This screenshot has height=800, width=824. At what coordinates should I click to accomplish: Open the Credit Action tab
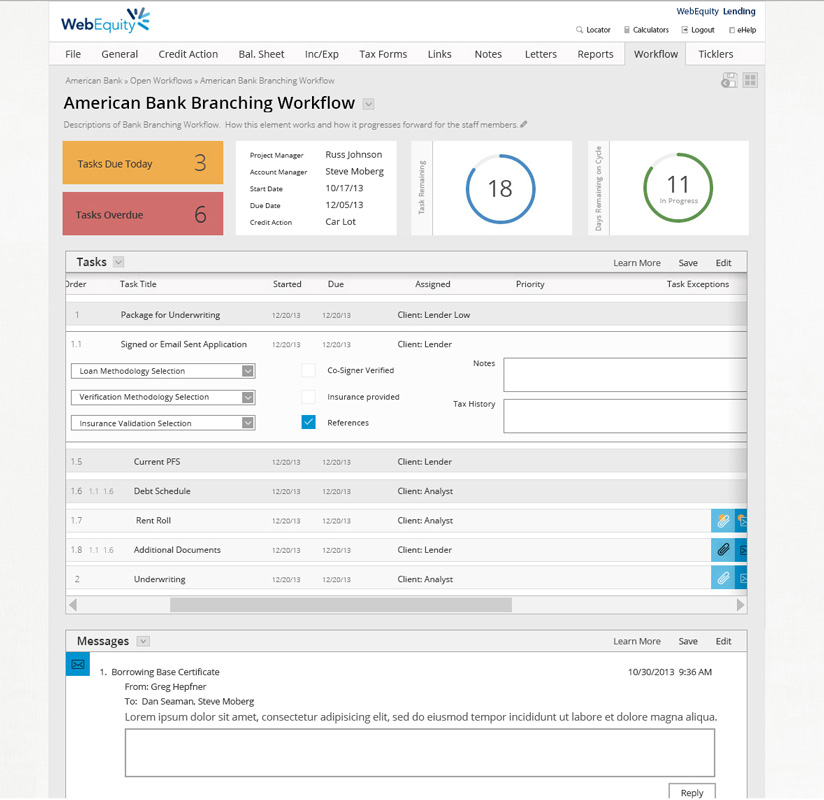tap(188, 54)
